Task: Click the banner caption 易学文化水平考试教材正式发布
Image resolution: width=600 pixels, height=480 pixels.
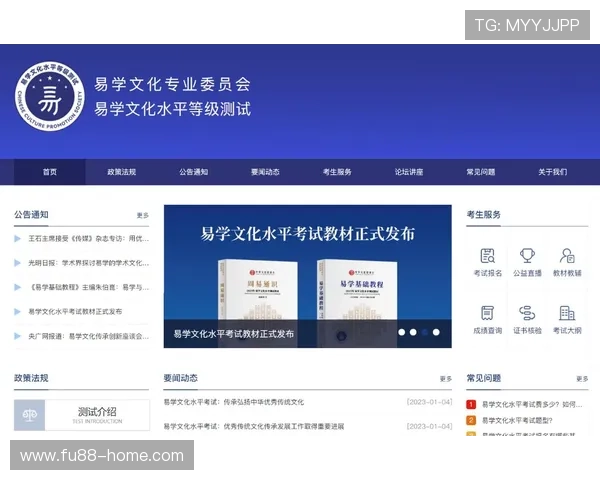Action: (x=234, y=334)
